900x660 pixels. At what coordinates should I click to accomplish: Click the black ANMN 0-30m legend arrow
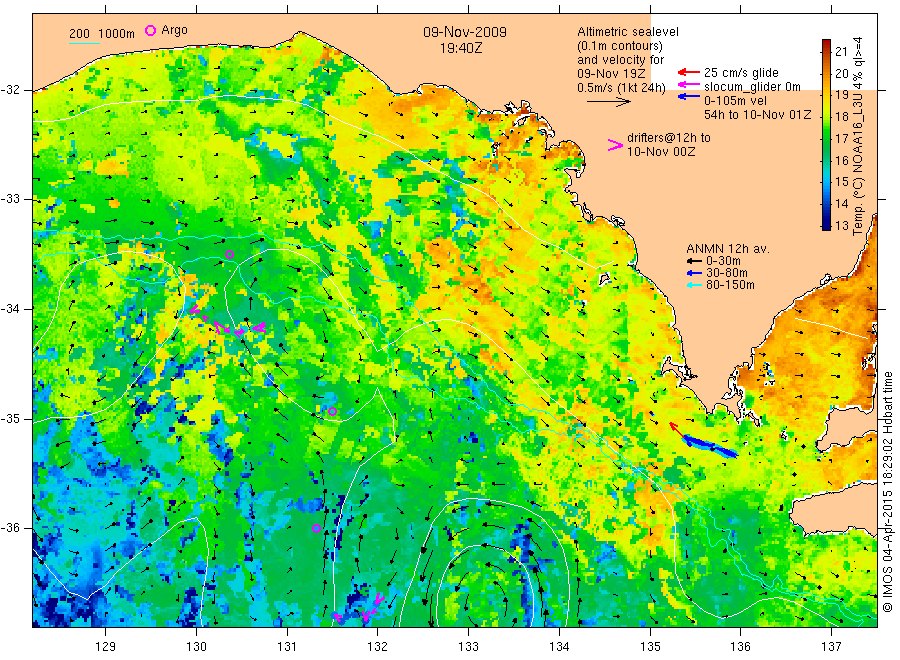coord(695,261)
